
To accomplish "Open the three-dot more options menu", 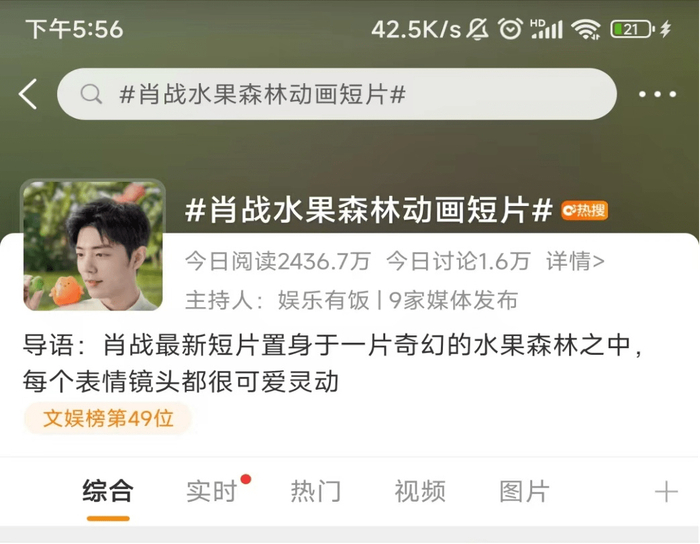I will 657,94.
